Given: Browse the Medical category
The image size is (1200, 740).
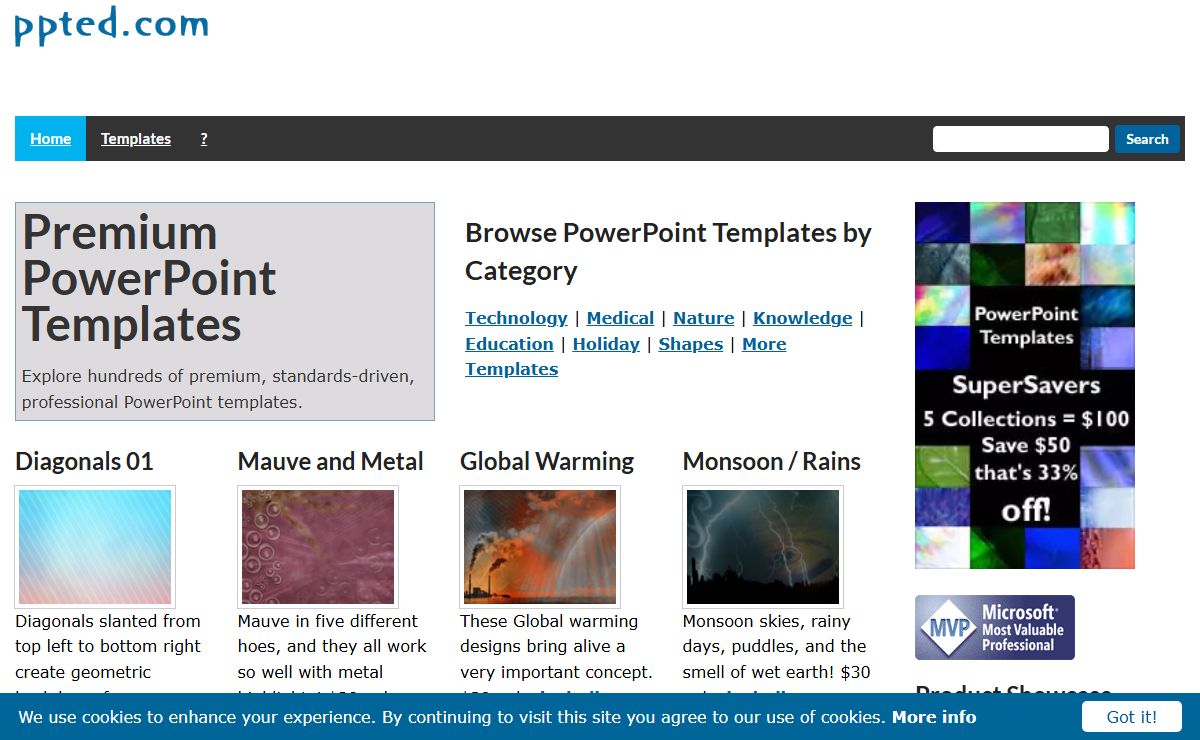Looking at the screenshot, I should [620, 318].
